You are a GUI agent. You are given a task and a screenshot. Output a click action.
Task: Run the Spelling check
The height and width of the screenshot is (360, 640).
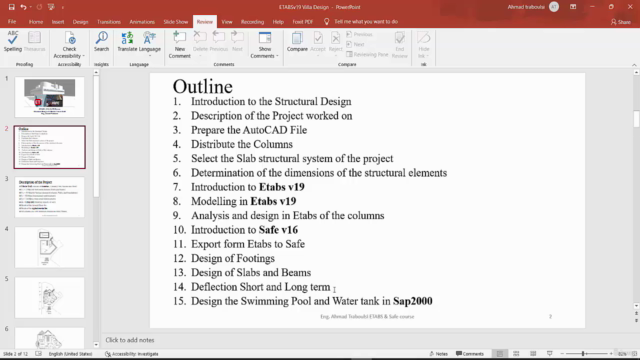(13, 42)
